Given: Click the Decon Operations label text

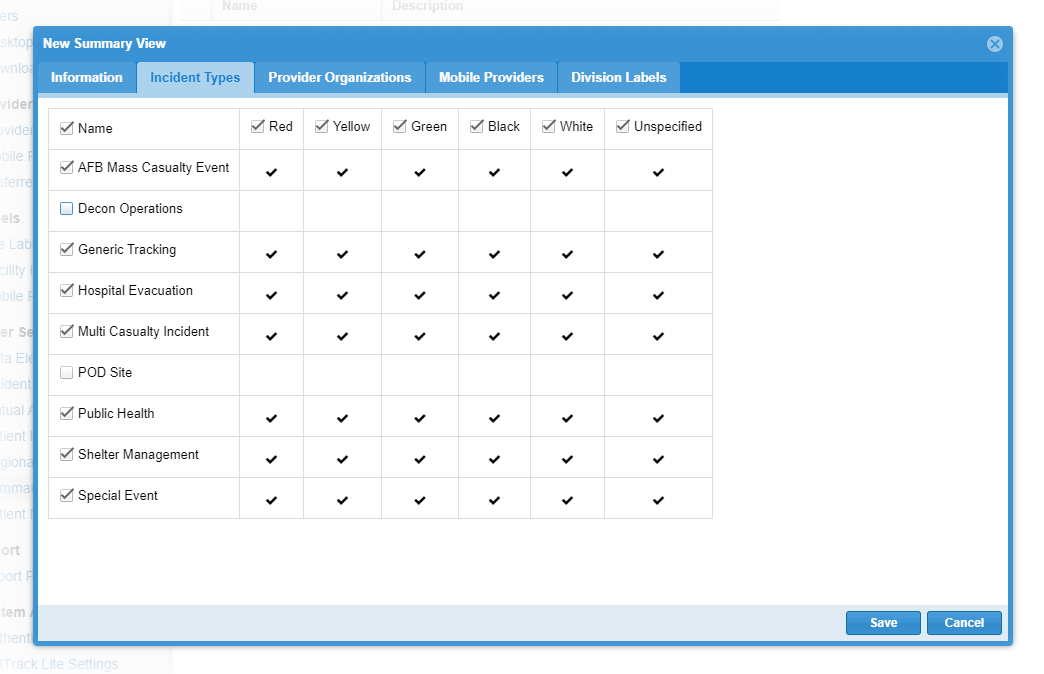Looking at the screenshot, I should click(x=130, y=208).
